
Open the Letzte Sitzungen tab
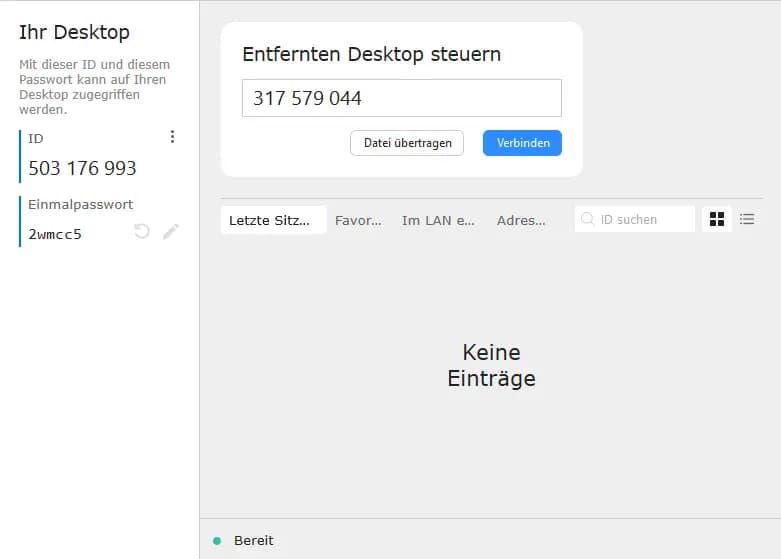(273, 220)
